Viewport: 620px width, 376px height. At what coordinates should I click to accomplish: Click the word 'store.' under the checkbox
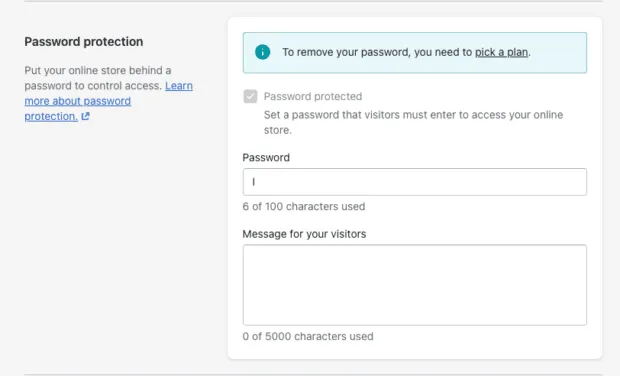click(278, 130)
